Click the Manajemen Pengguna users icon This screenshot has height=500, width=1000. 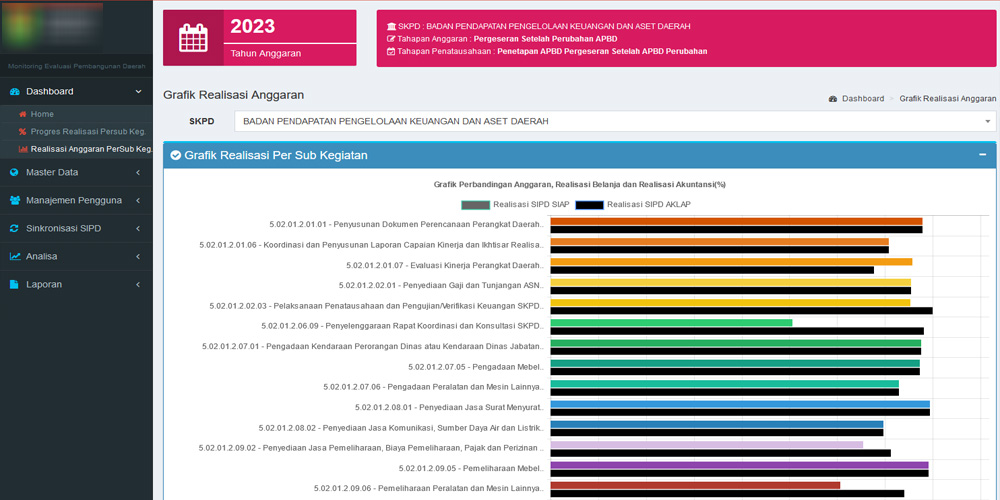[15, 200]
